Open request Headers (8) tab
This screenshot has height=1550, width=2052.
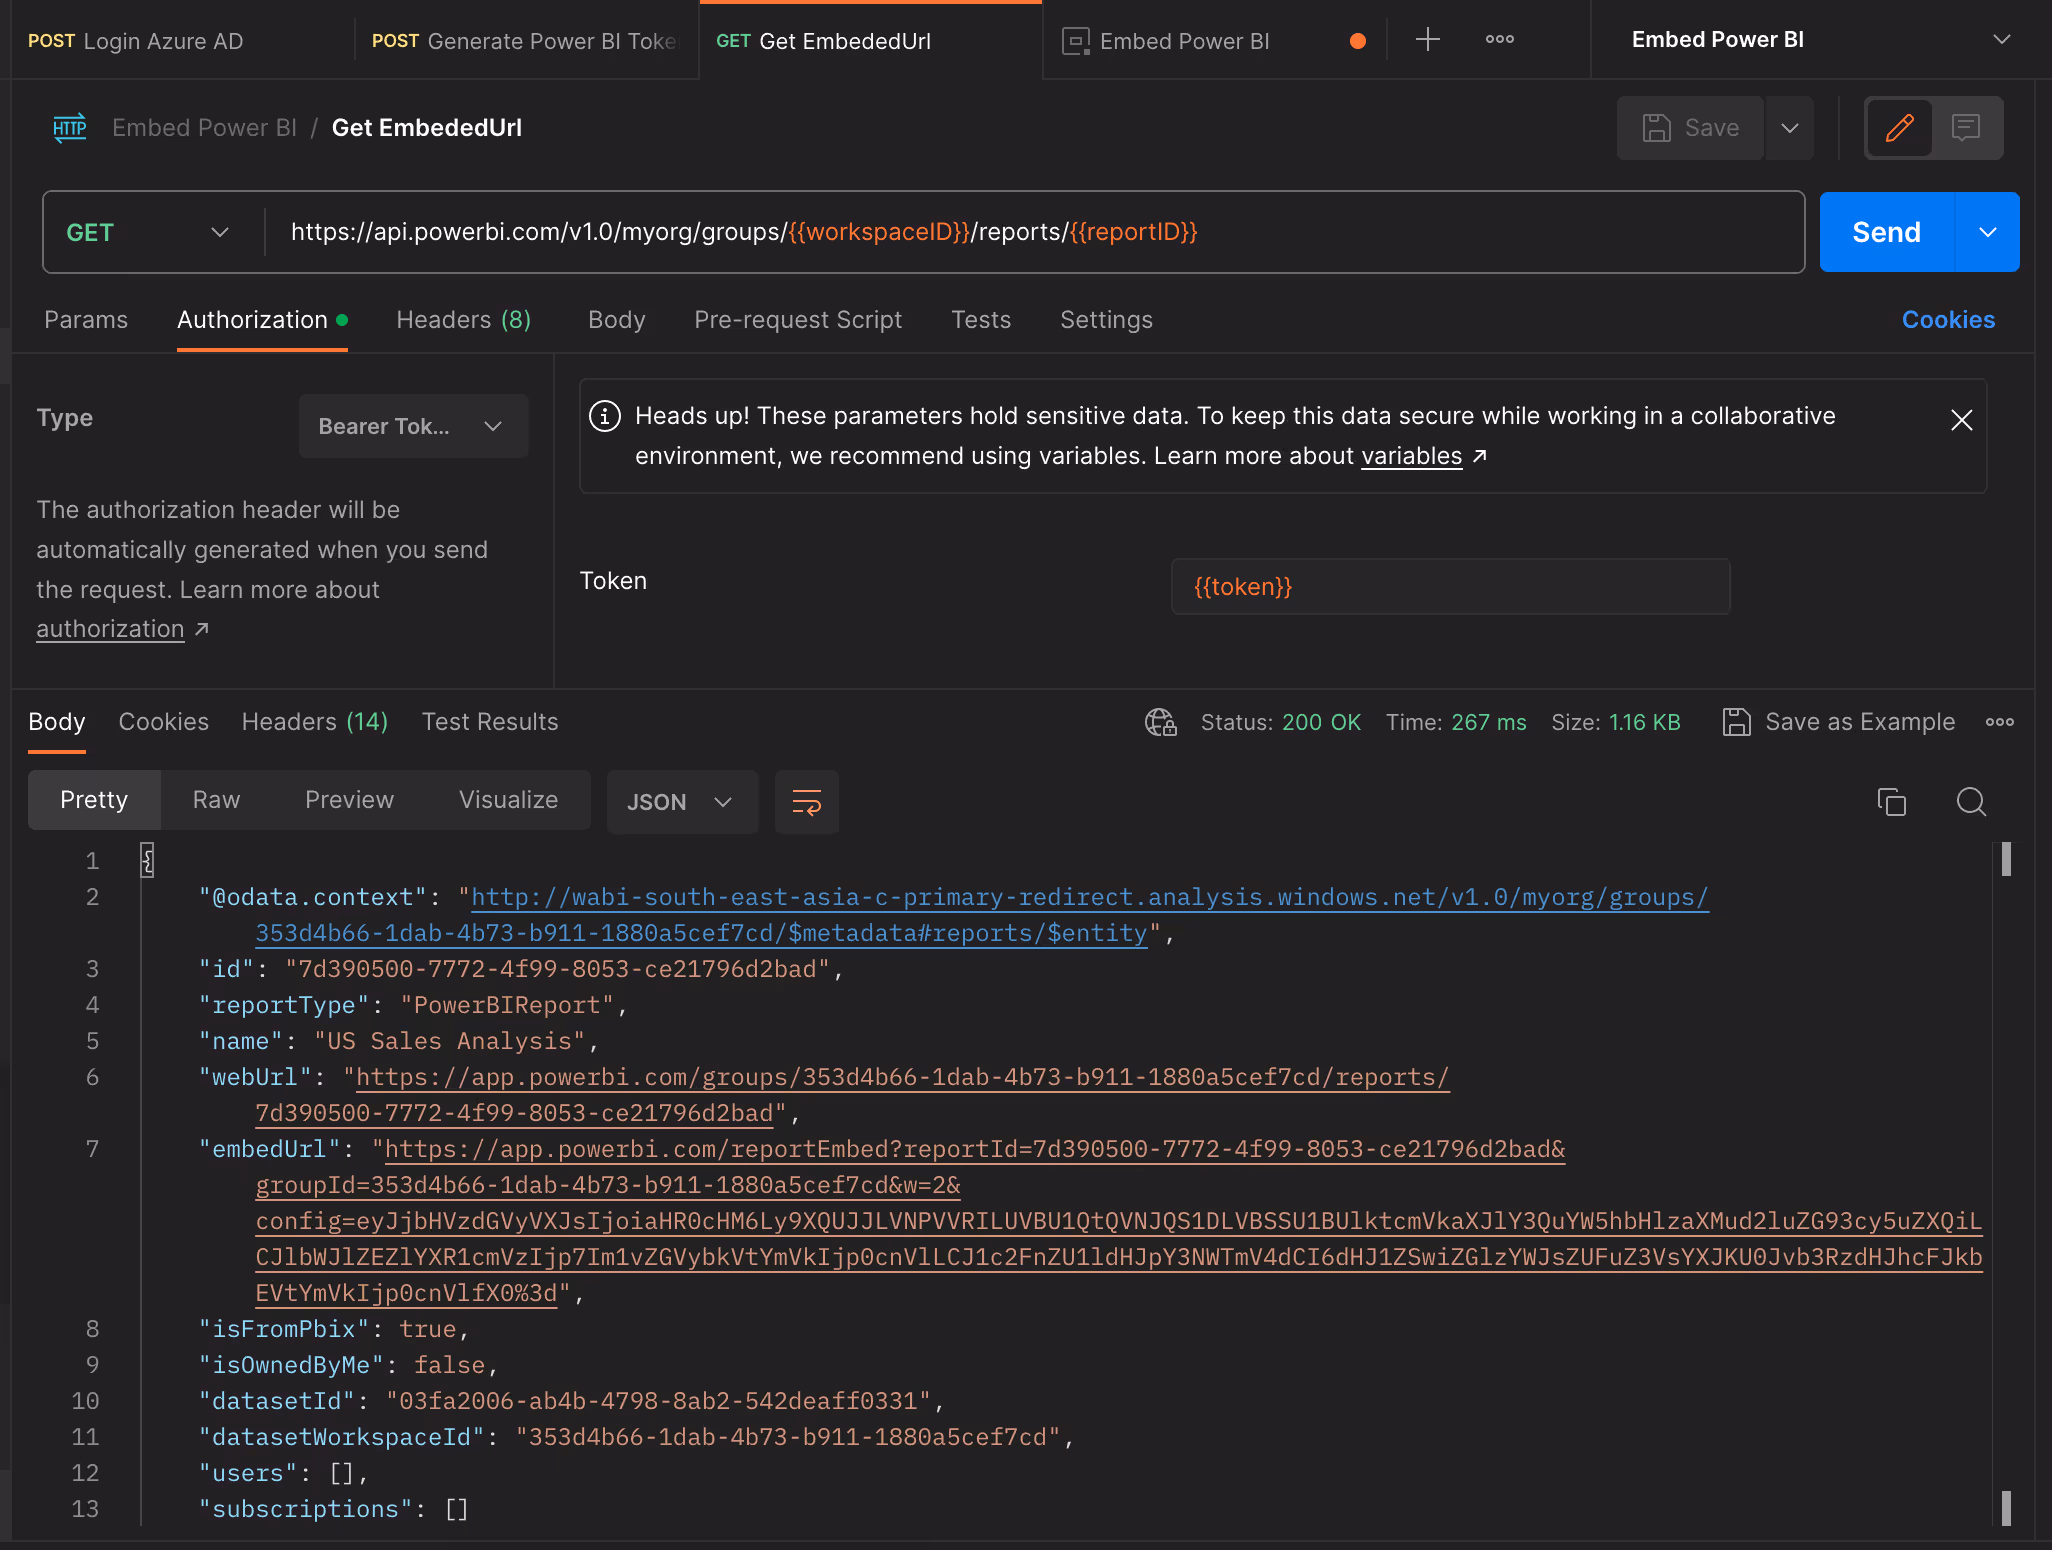[x=464, y=320]
